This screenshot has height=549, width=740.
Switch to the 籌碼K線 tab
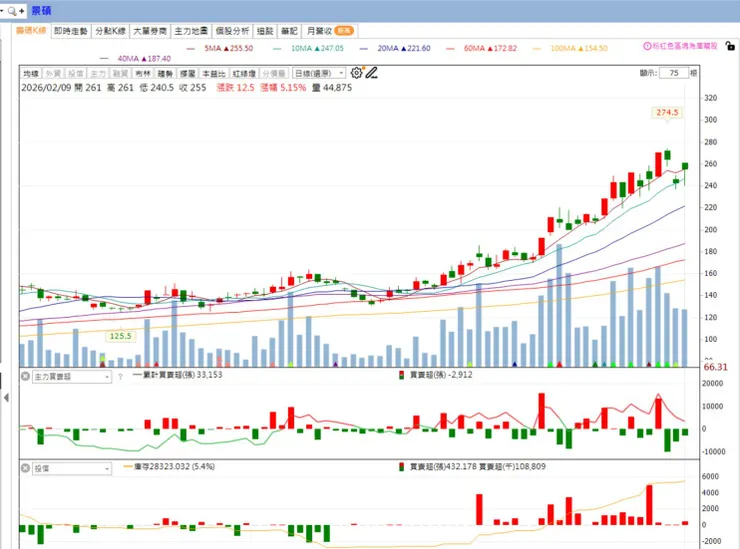click(x=31, y=31)
